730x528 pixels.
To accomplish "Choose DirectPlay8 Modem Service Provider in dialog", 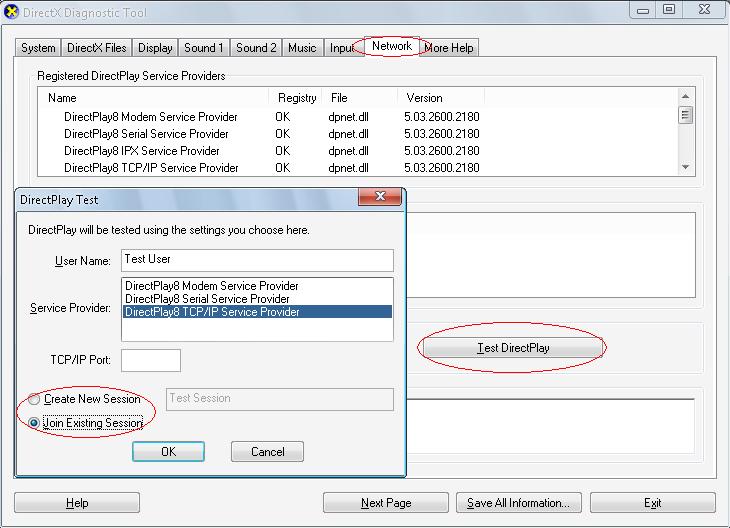I will pos(257,285).
